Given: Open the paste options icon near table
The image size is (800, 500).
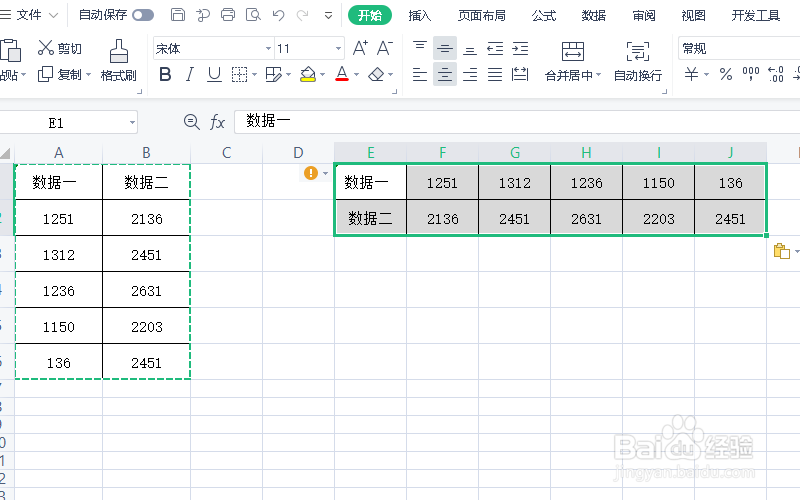Looking at the screenshot, I should 782,251.
